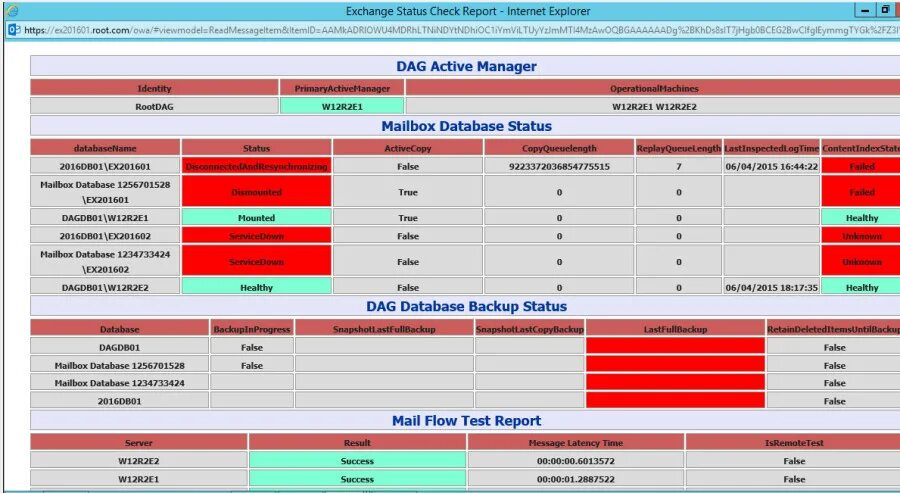Click the IsRemoteTest column header
The height and width of the screenshot is (493, 900).
coord(794,442)
